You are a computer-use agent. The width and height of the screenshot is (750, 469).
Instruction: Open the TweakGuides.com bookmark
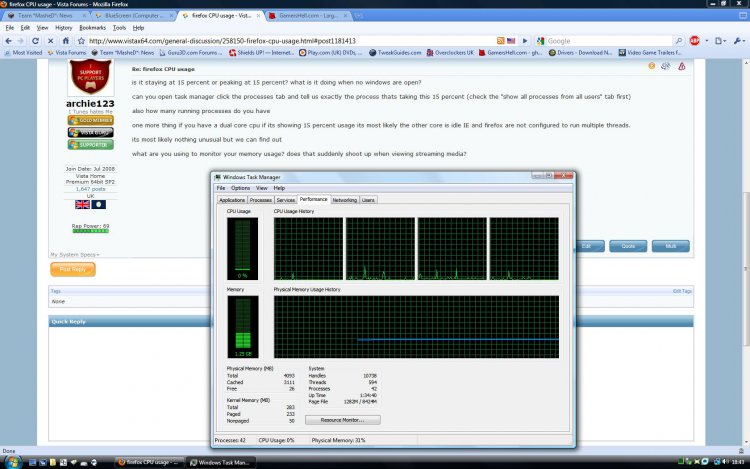pyautogui.click(x=395, y=53)
